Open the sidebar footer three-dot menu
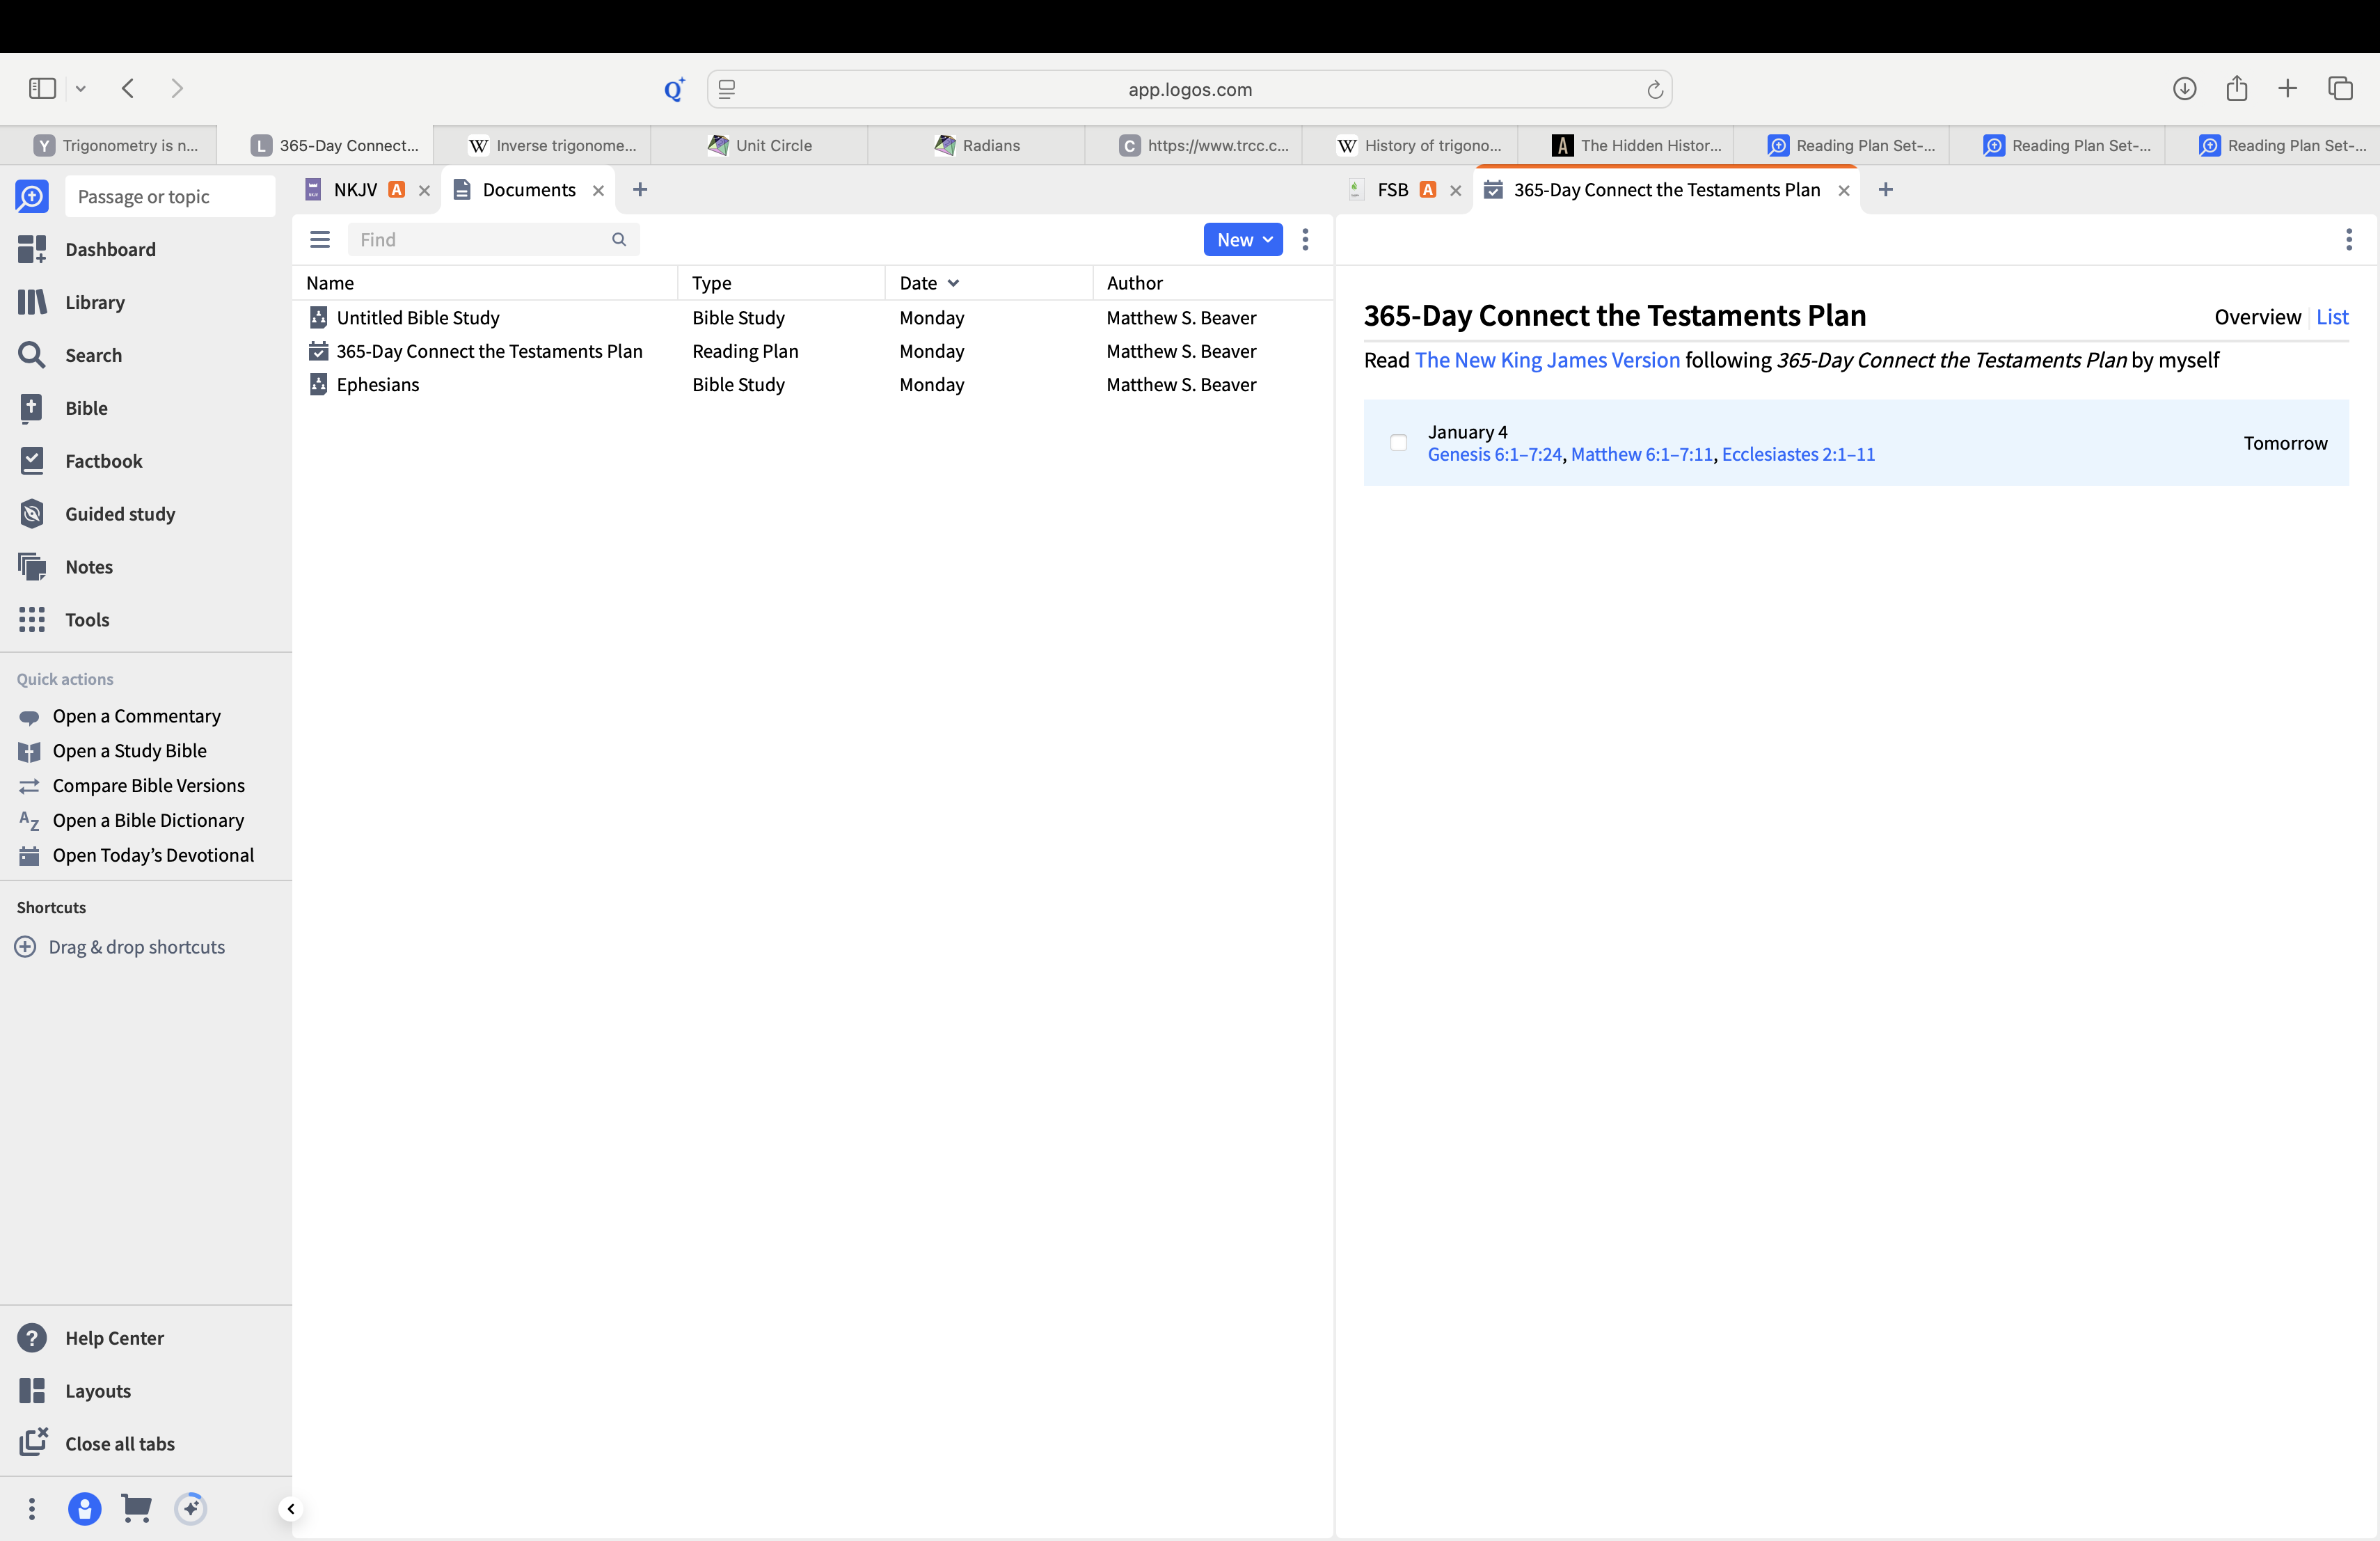Screen dimensions: 2380x1541 32,1509
